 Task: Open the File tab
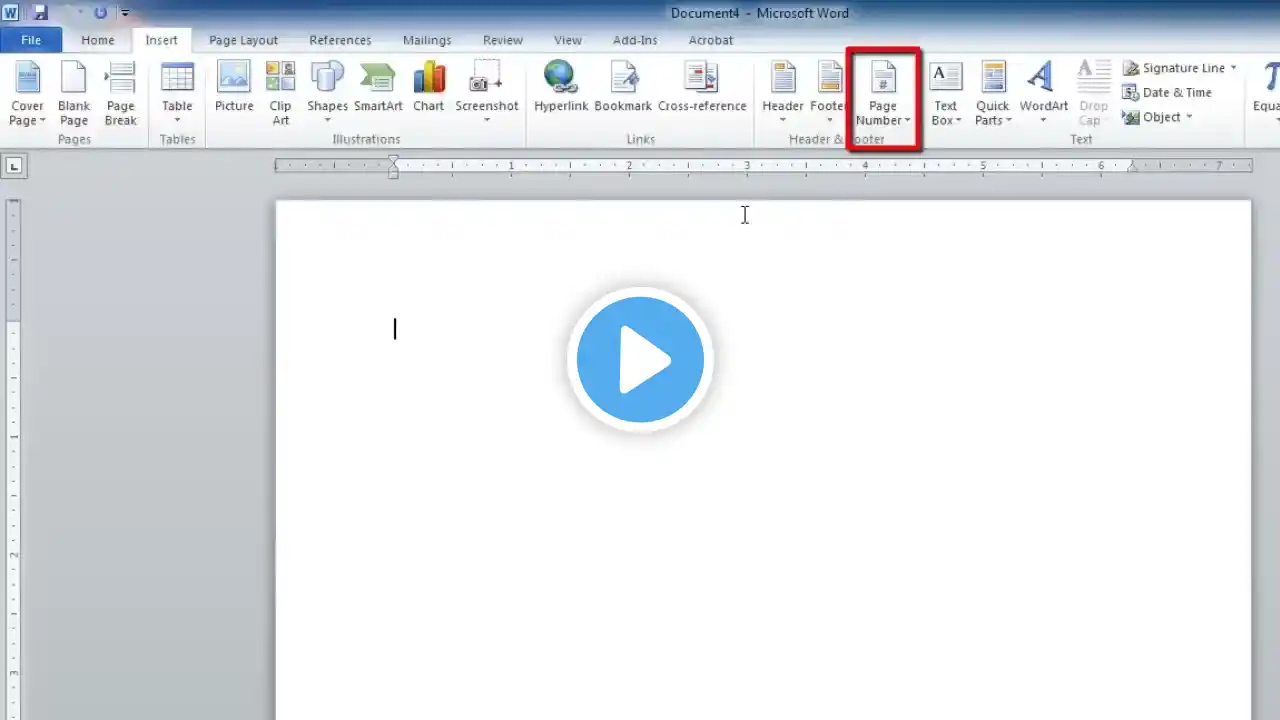pyautogui.click(x=31, y=40)
